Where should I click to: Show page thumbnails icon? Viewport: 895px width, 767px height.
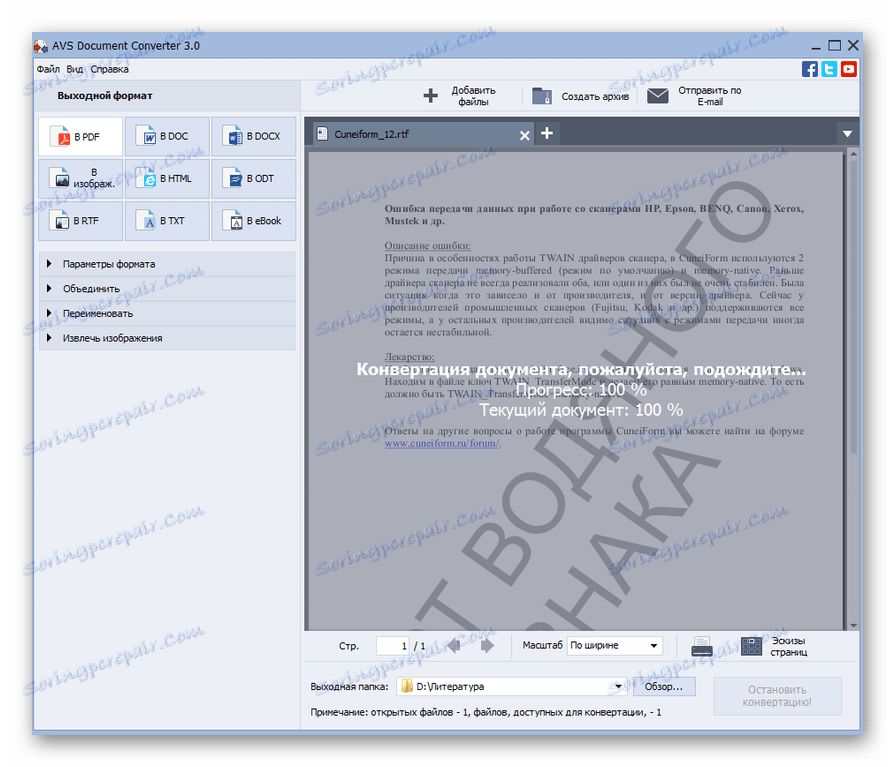tap(751, 646)
